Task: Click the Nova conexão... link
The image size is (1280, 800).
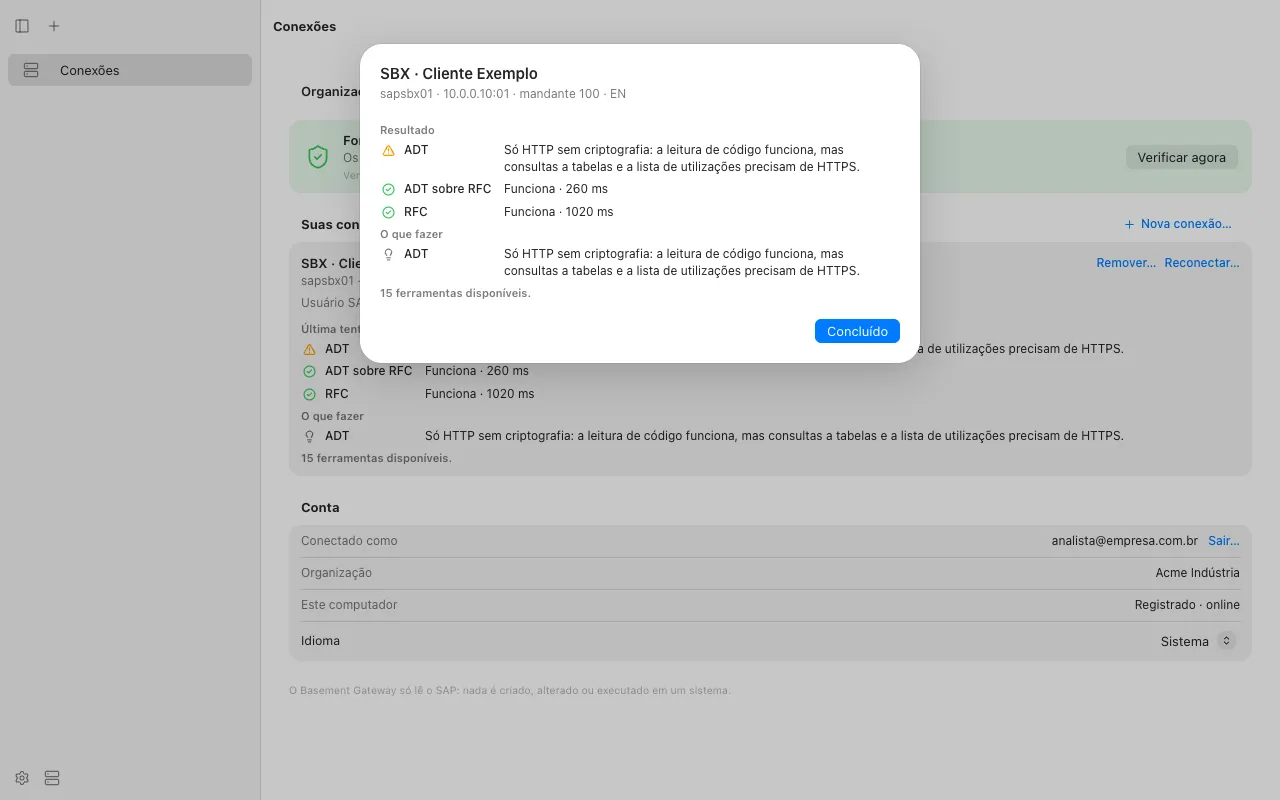Action: pos(1178,224)
